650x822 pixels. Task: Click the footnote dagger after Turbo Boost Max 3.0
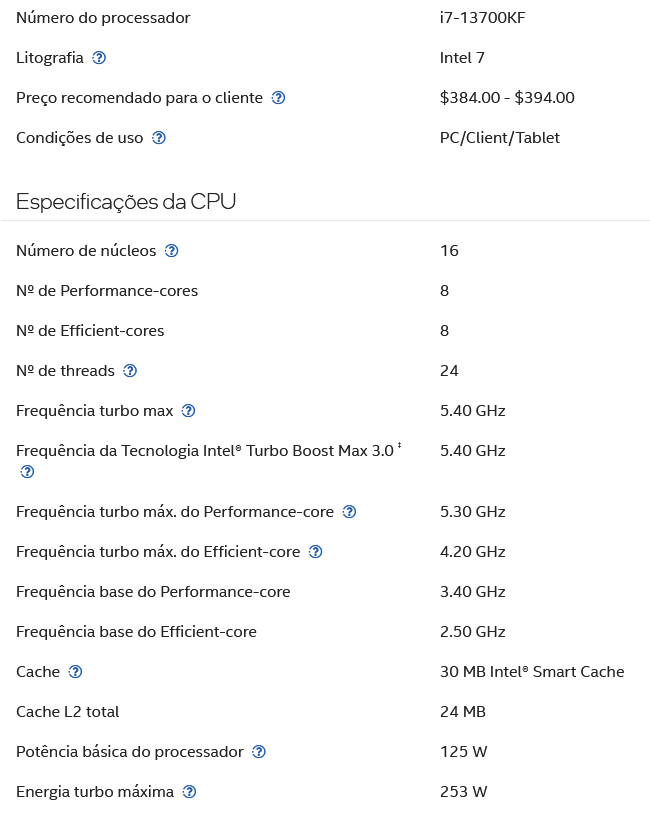(x=399, y=446)
